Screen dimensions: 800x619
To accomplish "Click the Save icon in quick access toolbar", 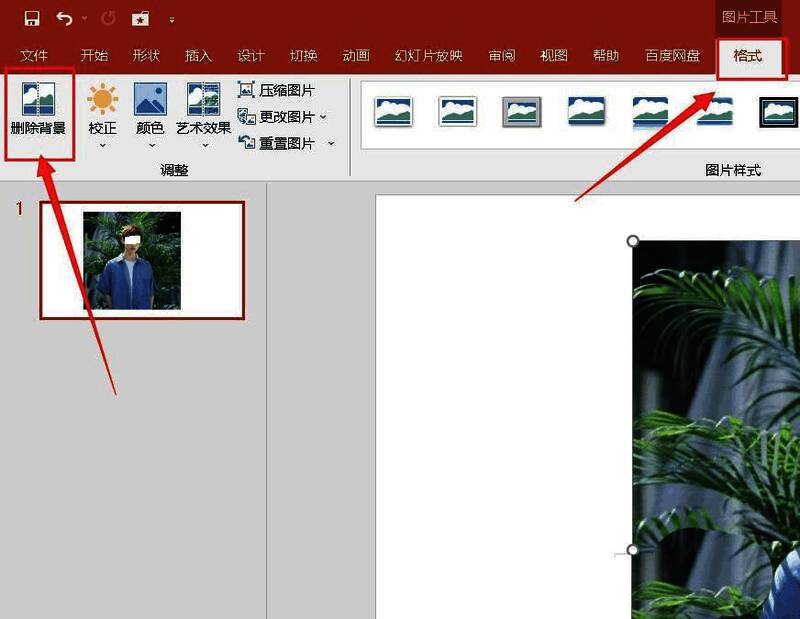I will point(31,18).
